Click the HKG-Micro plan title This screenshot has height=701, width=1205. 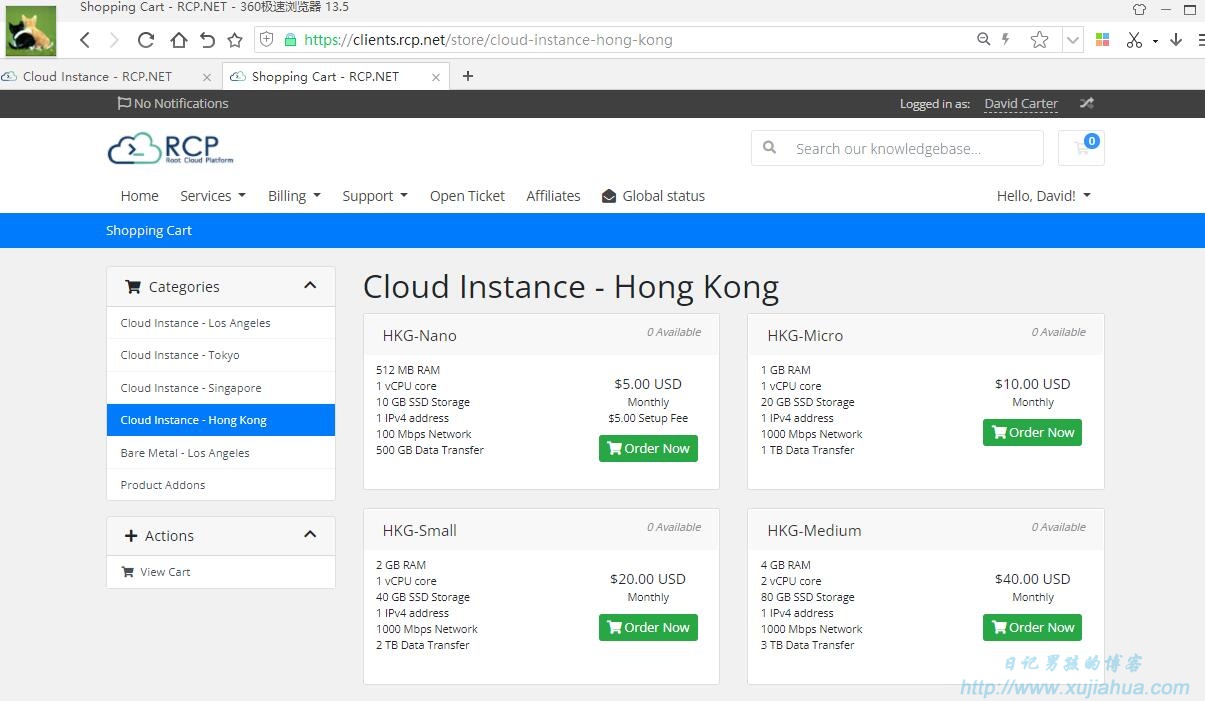coord(805,335)
